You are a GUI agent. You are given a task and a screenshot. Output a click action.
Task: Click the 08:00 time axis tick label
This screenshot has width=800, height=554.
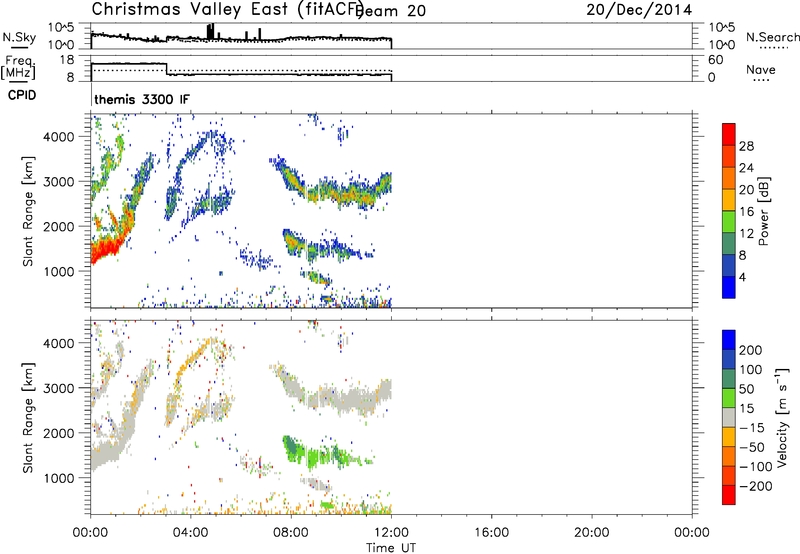pyautogui.click(x=291, y=533)
